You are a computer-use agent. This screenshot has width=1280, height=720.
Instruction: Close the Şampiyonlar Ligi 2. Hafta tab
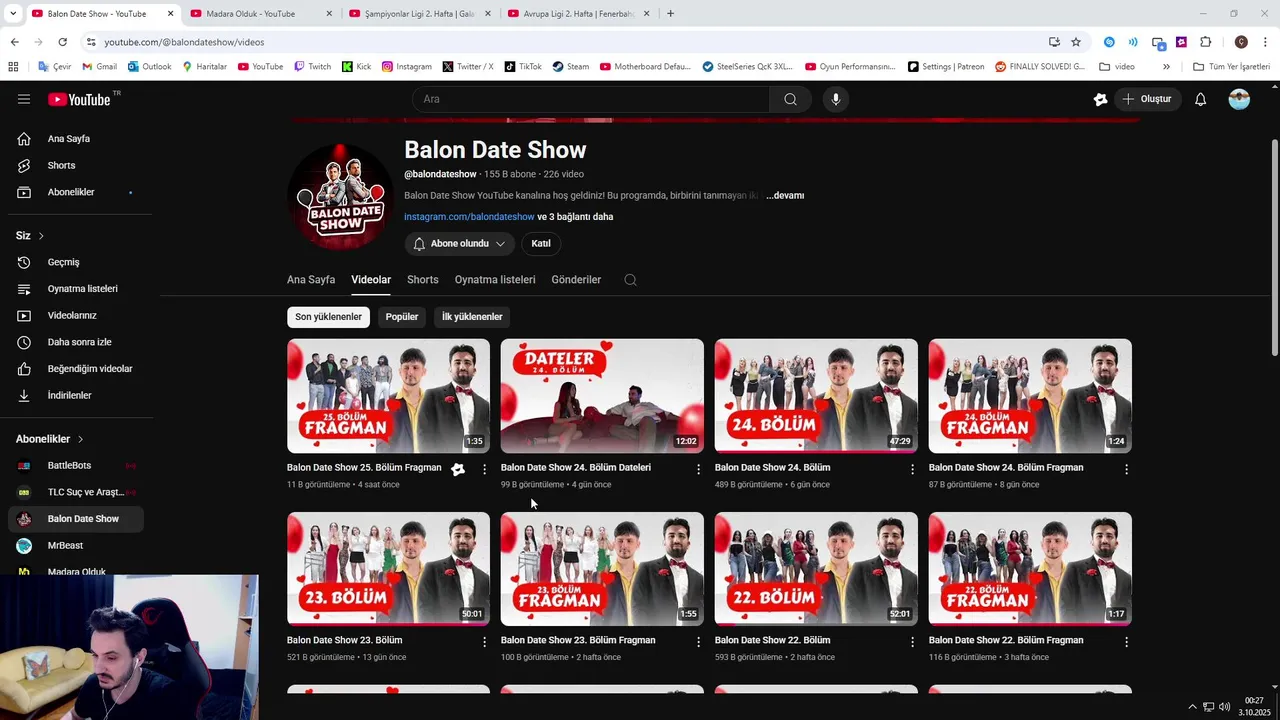click(x=487, y=14)
